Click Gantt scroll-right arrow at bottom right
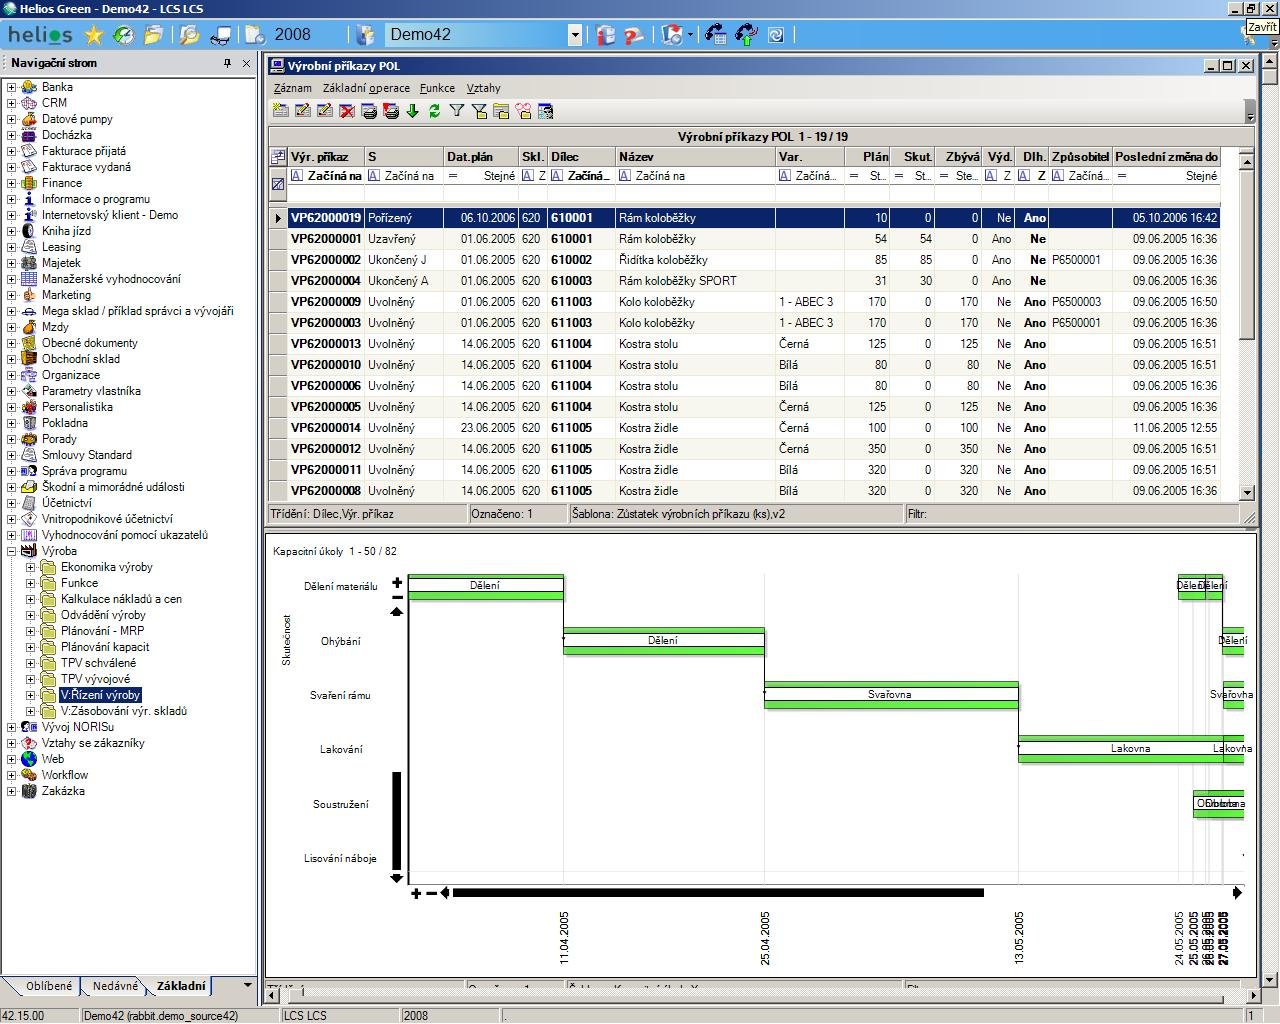Viewport: 1280px width, 1024px height. point(1237,893)
